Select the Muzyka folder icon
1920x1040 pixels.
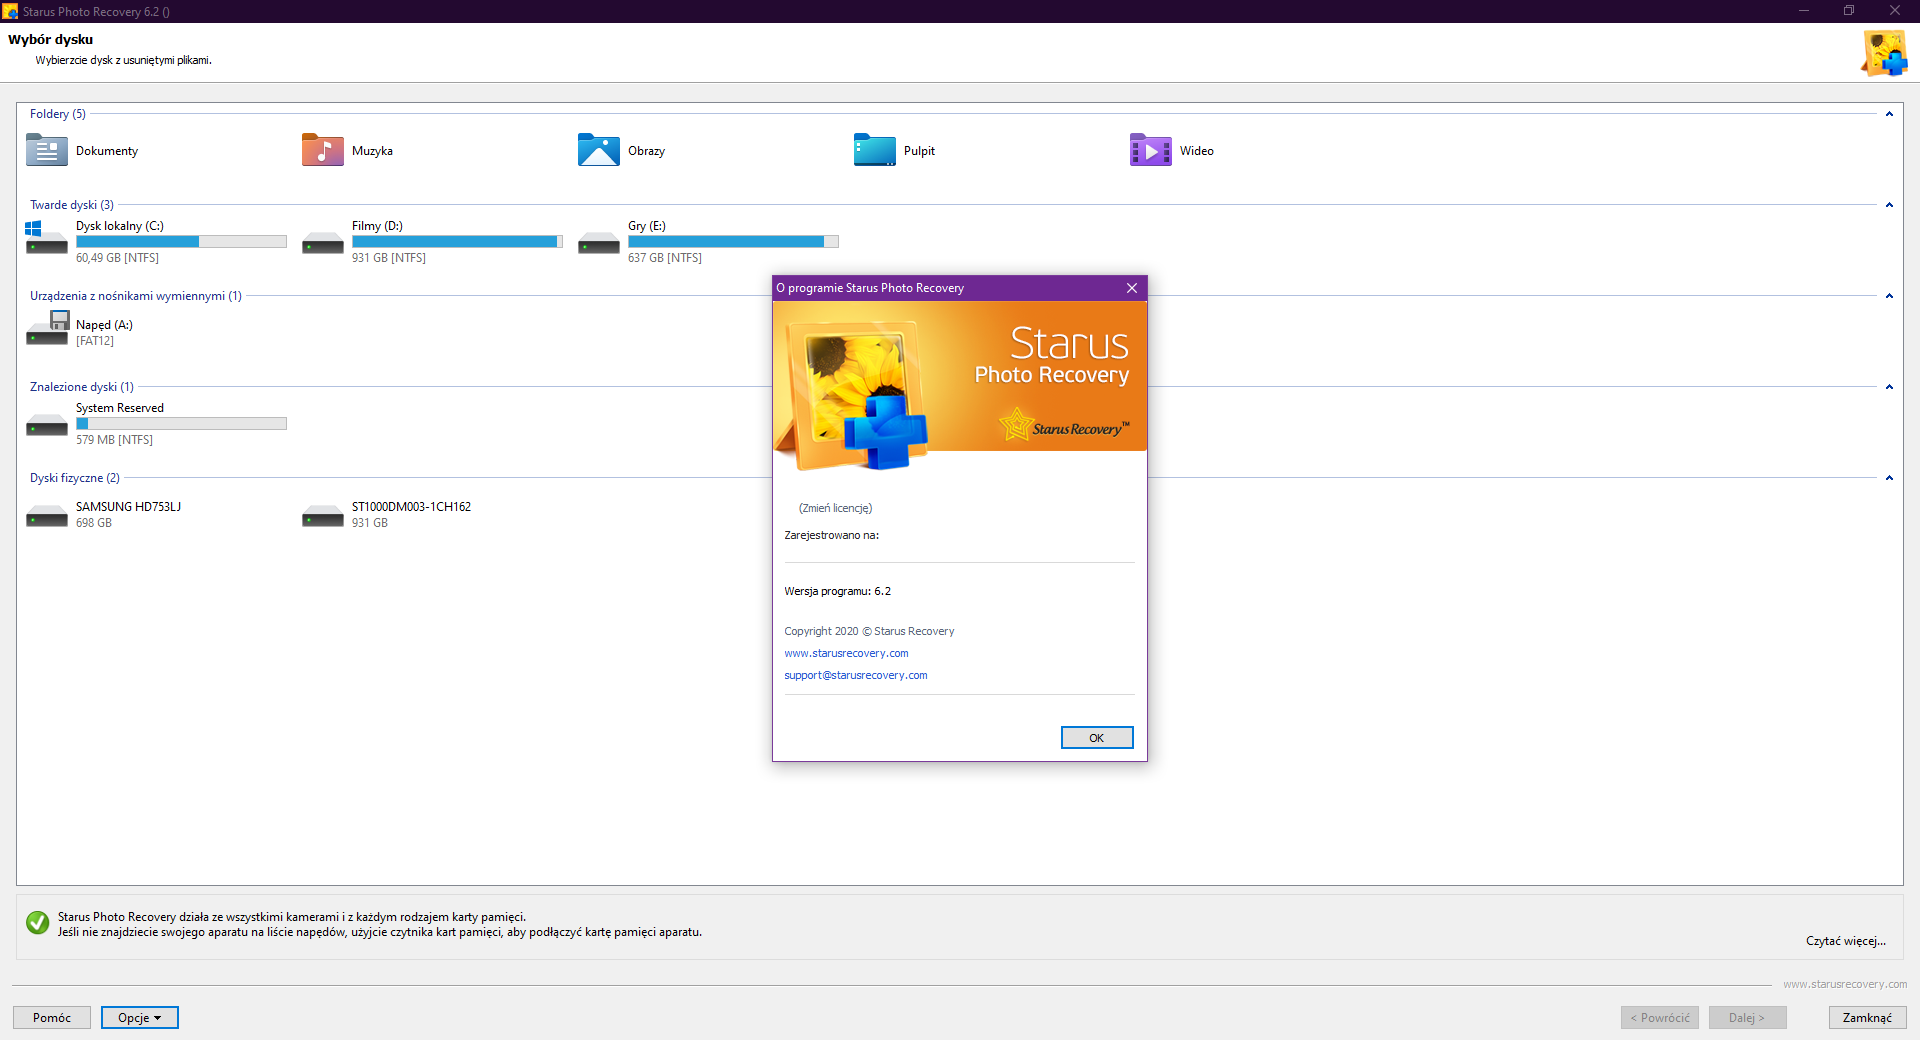323,150
